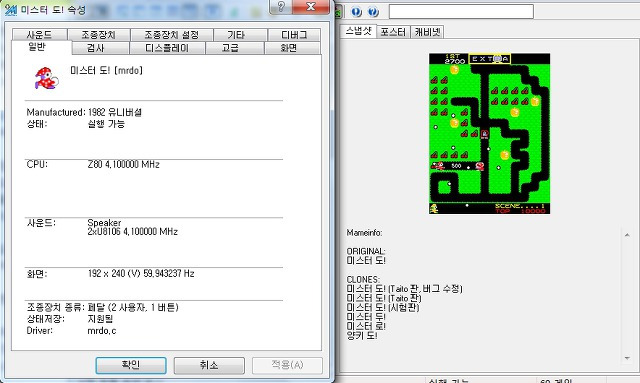Click the '1982 유니버설' manufacturer text

point(115,112)
